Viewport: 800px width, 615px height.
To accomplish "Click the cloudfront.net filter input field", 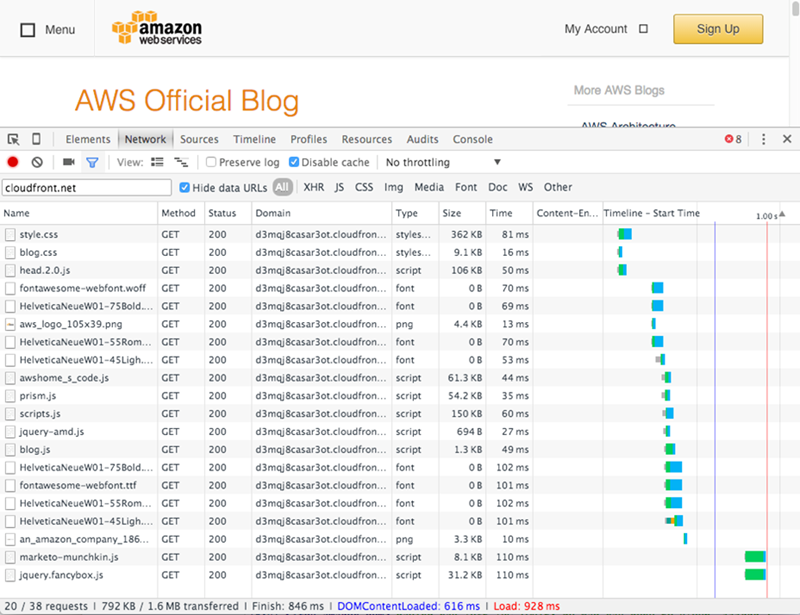I will [86, 187].
